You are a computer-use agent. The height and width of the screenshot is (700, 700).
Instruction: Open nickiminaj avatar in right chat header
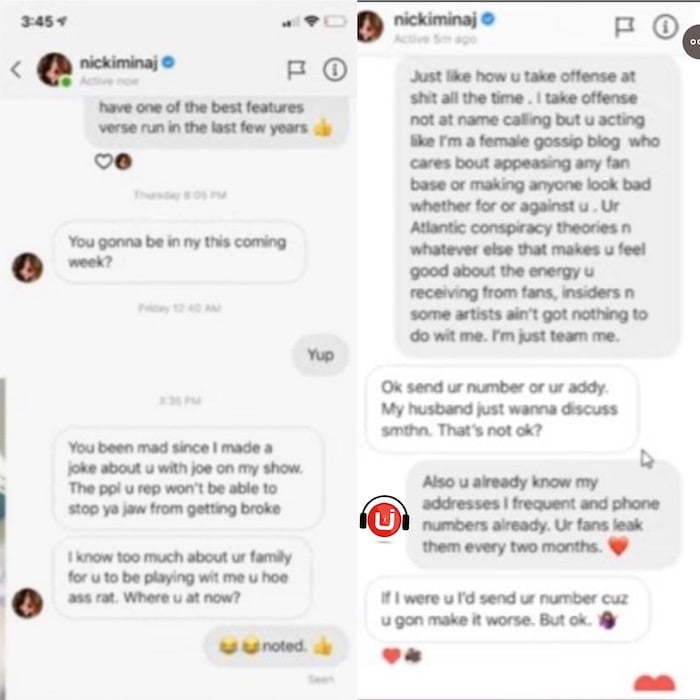[370, 26]
